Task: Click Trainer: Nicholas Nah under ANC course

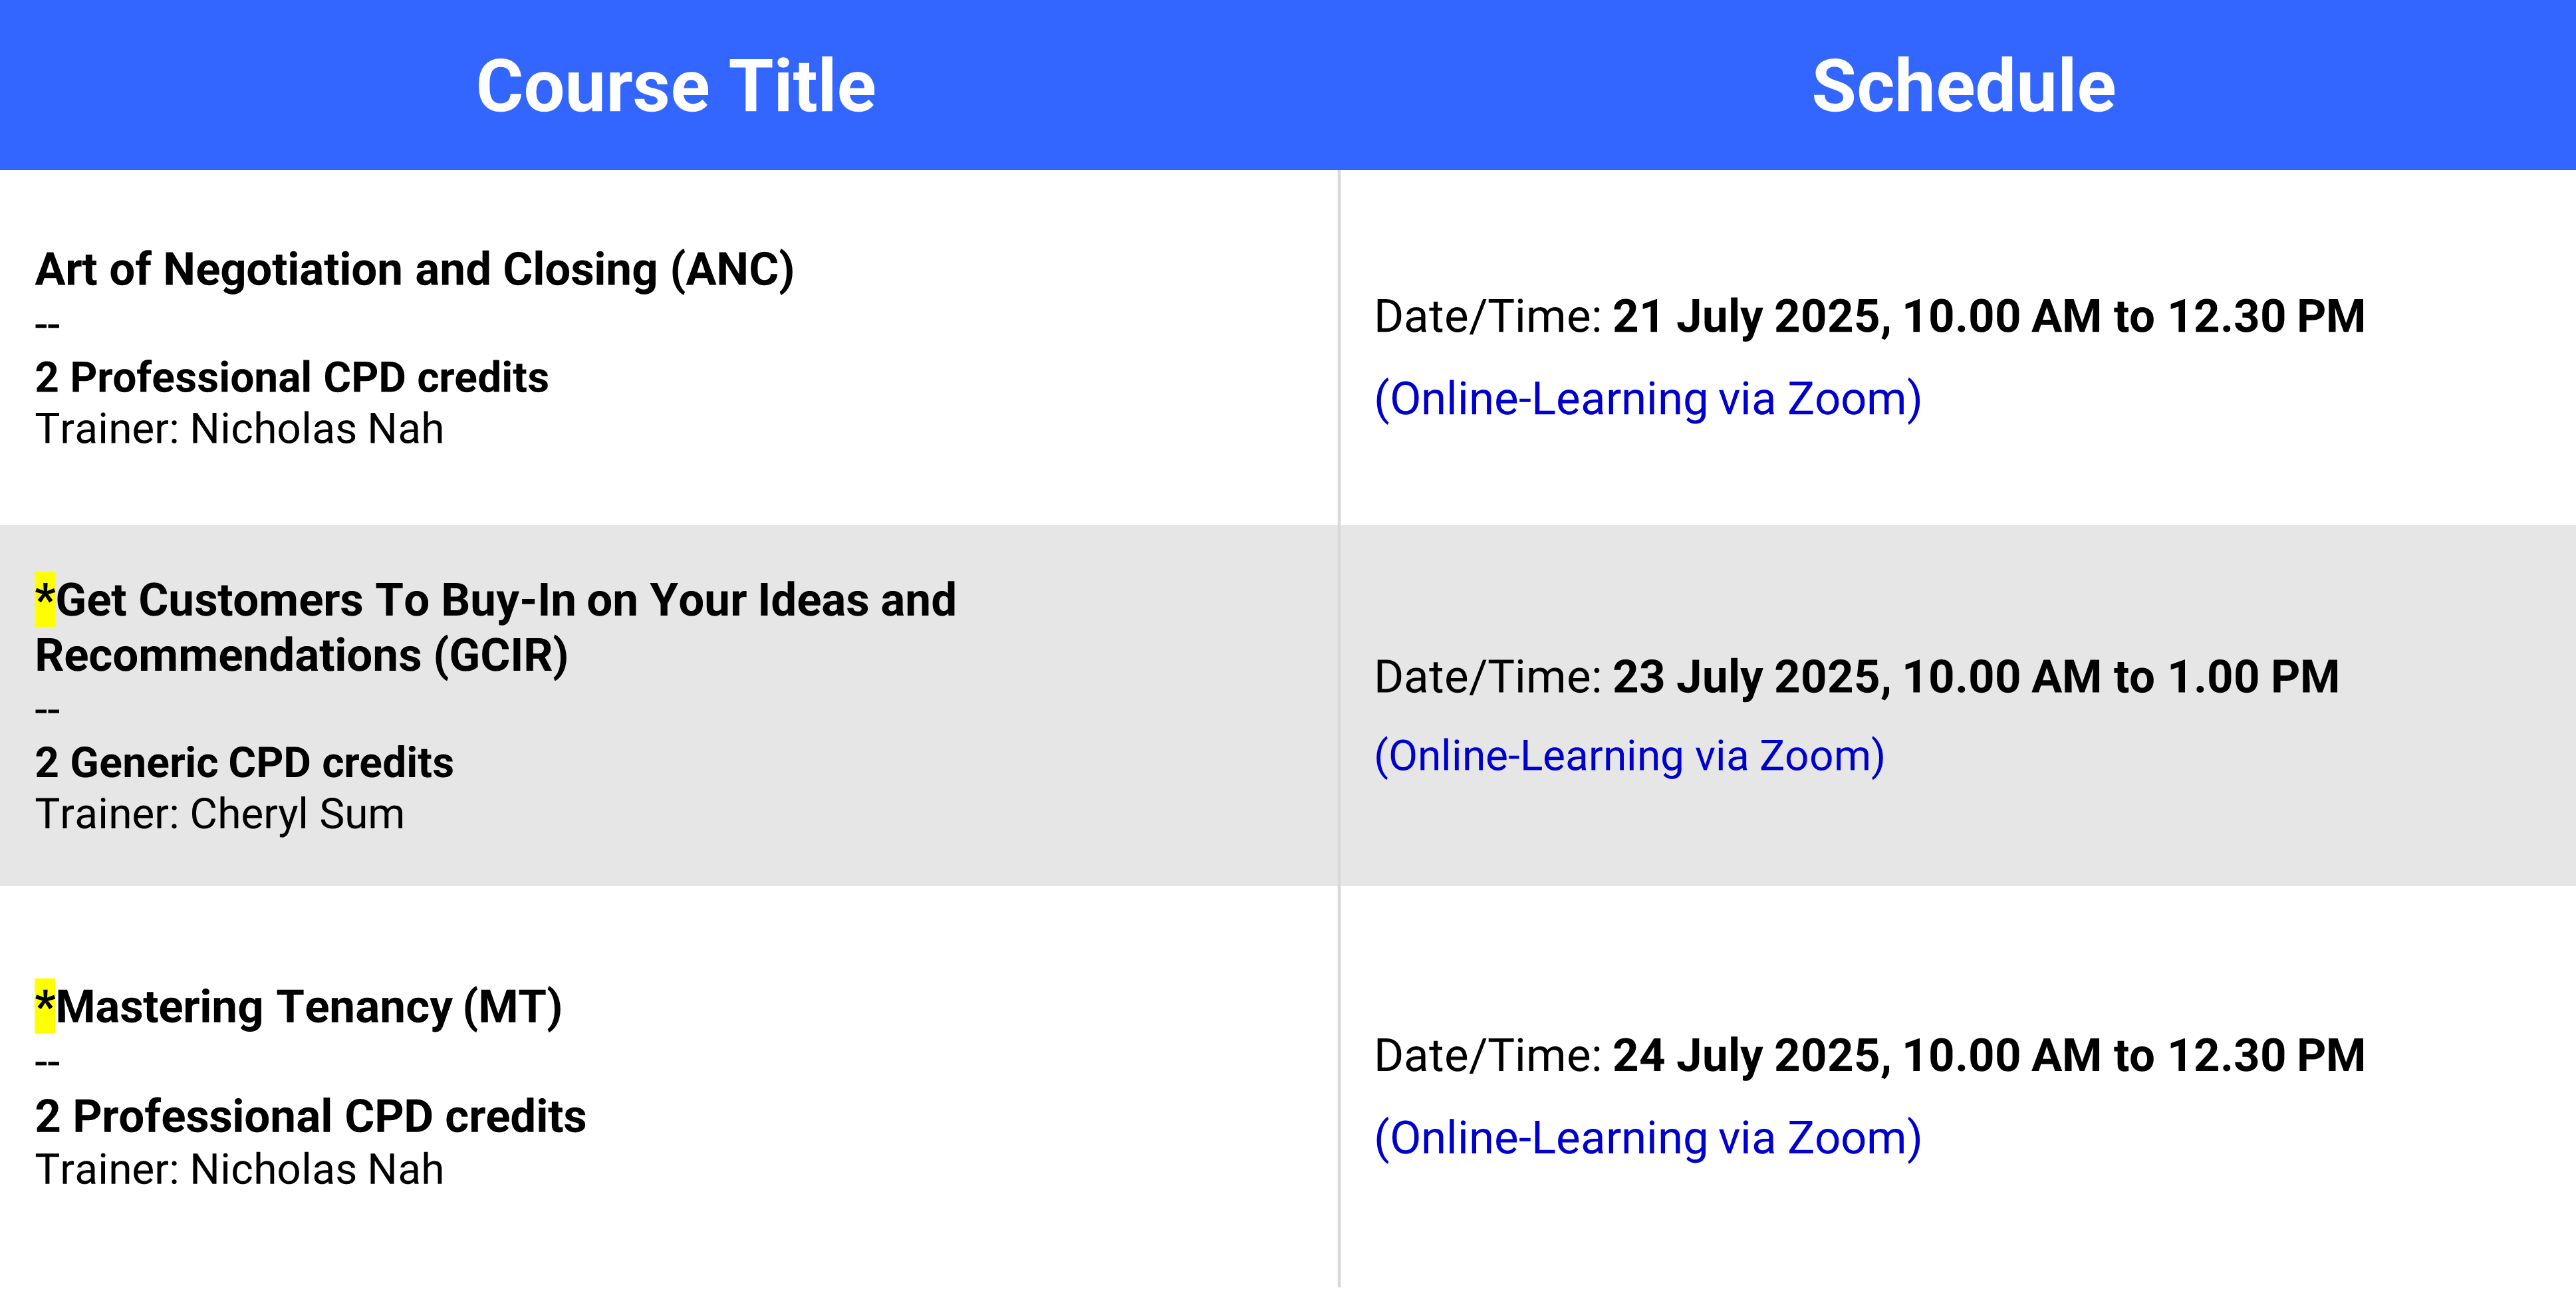Action: point(239,429)
